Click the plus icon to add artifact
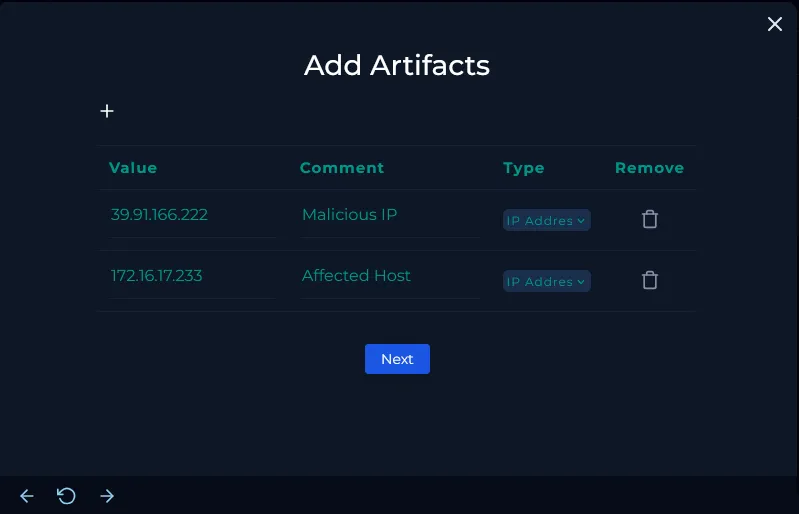This screenshot has height=514, width=799. point(107,111)
